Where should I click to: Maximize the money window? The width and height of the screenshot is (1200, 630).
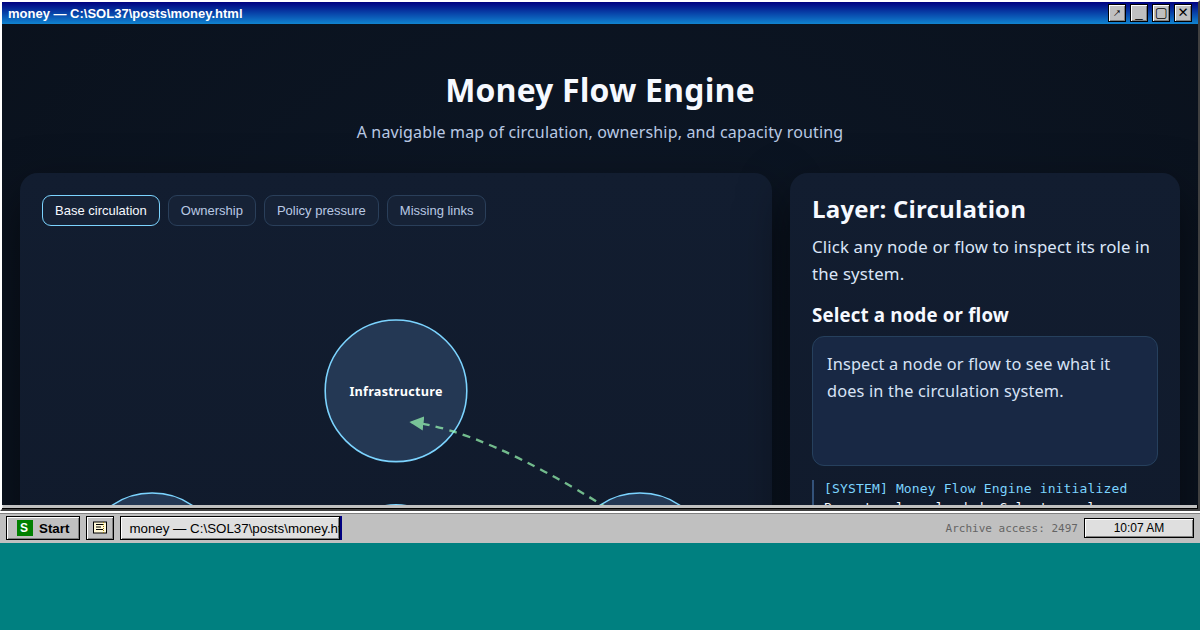[x=1161, y=13]
